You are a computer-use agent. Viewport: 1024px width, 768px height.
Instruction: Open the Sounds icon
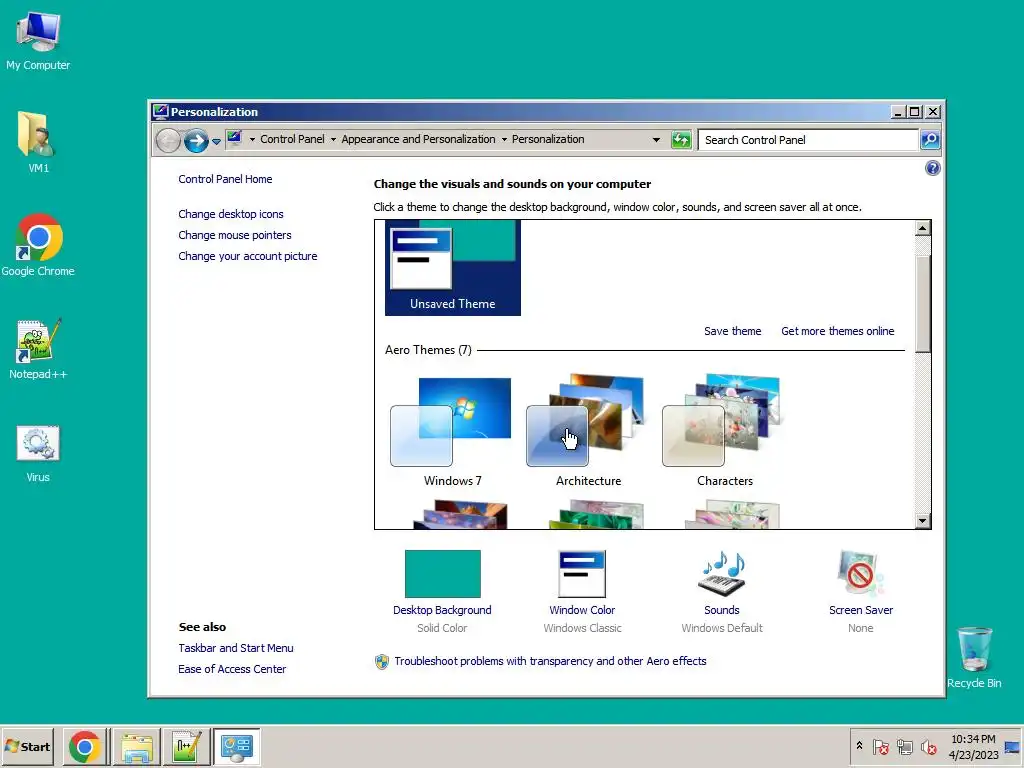722,573
